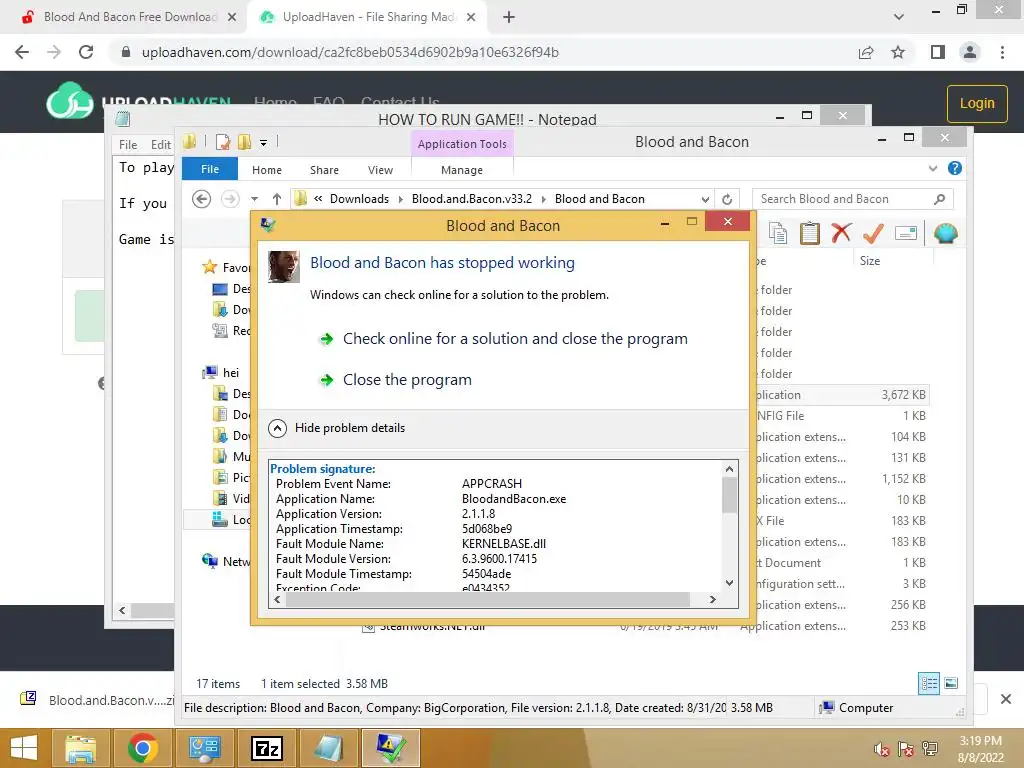This screenshot has height=768, width=1024.
Task: Open Explorer help question mark icon
Action: point(955,168)
